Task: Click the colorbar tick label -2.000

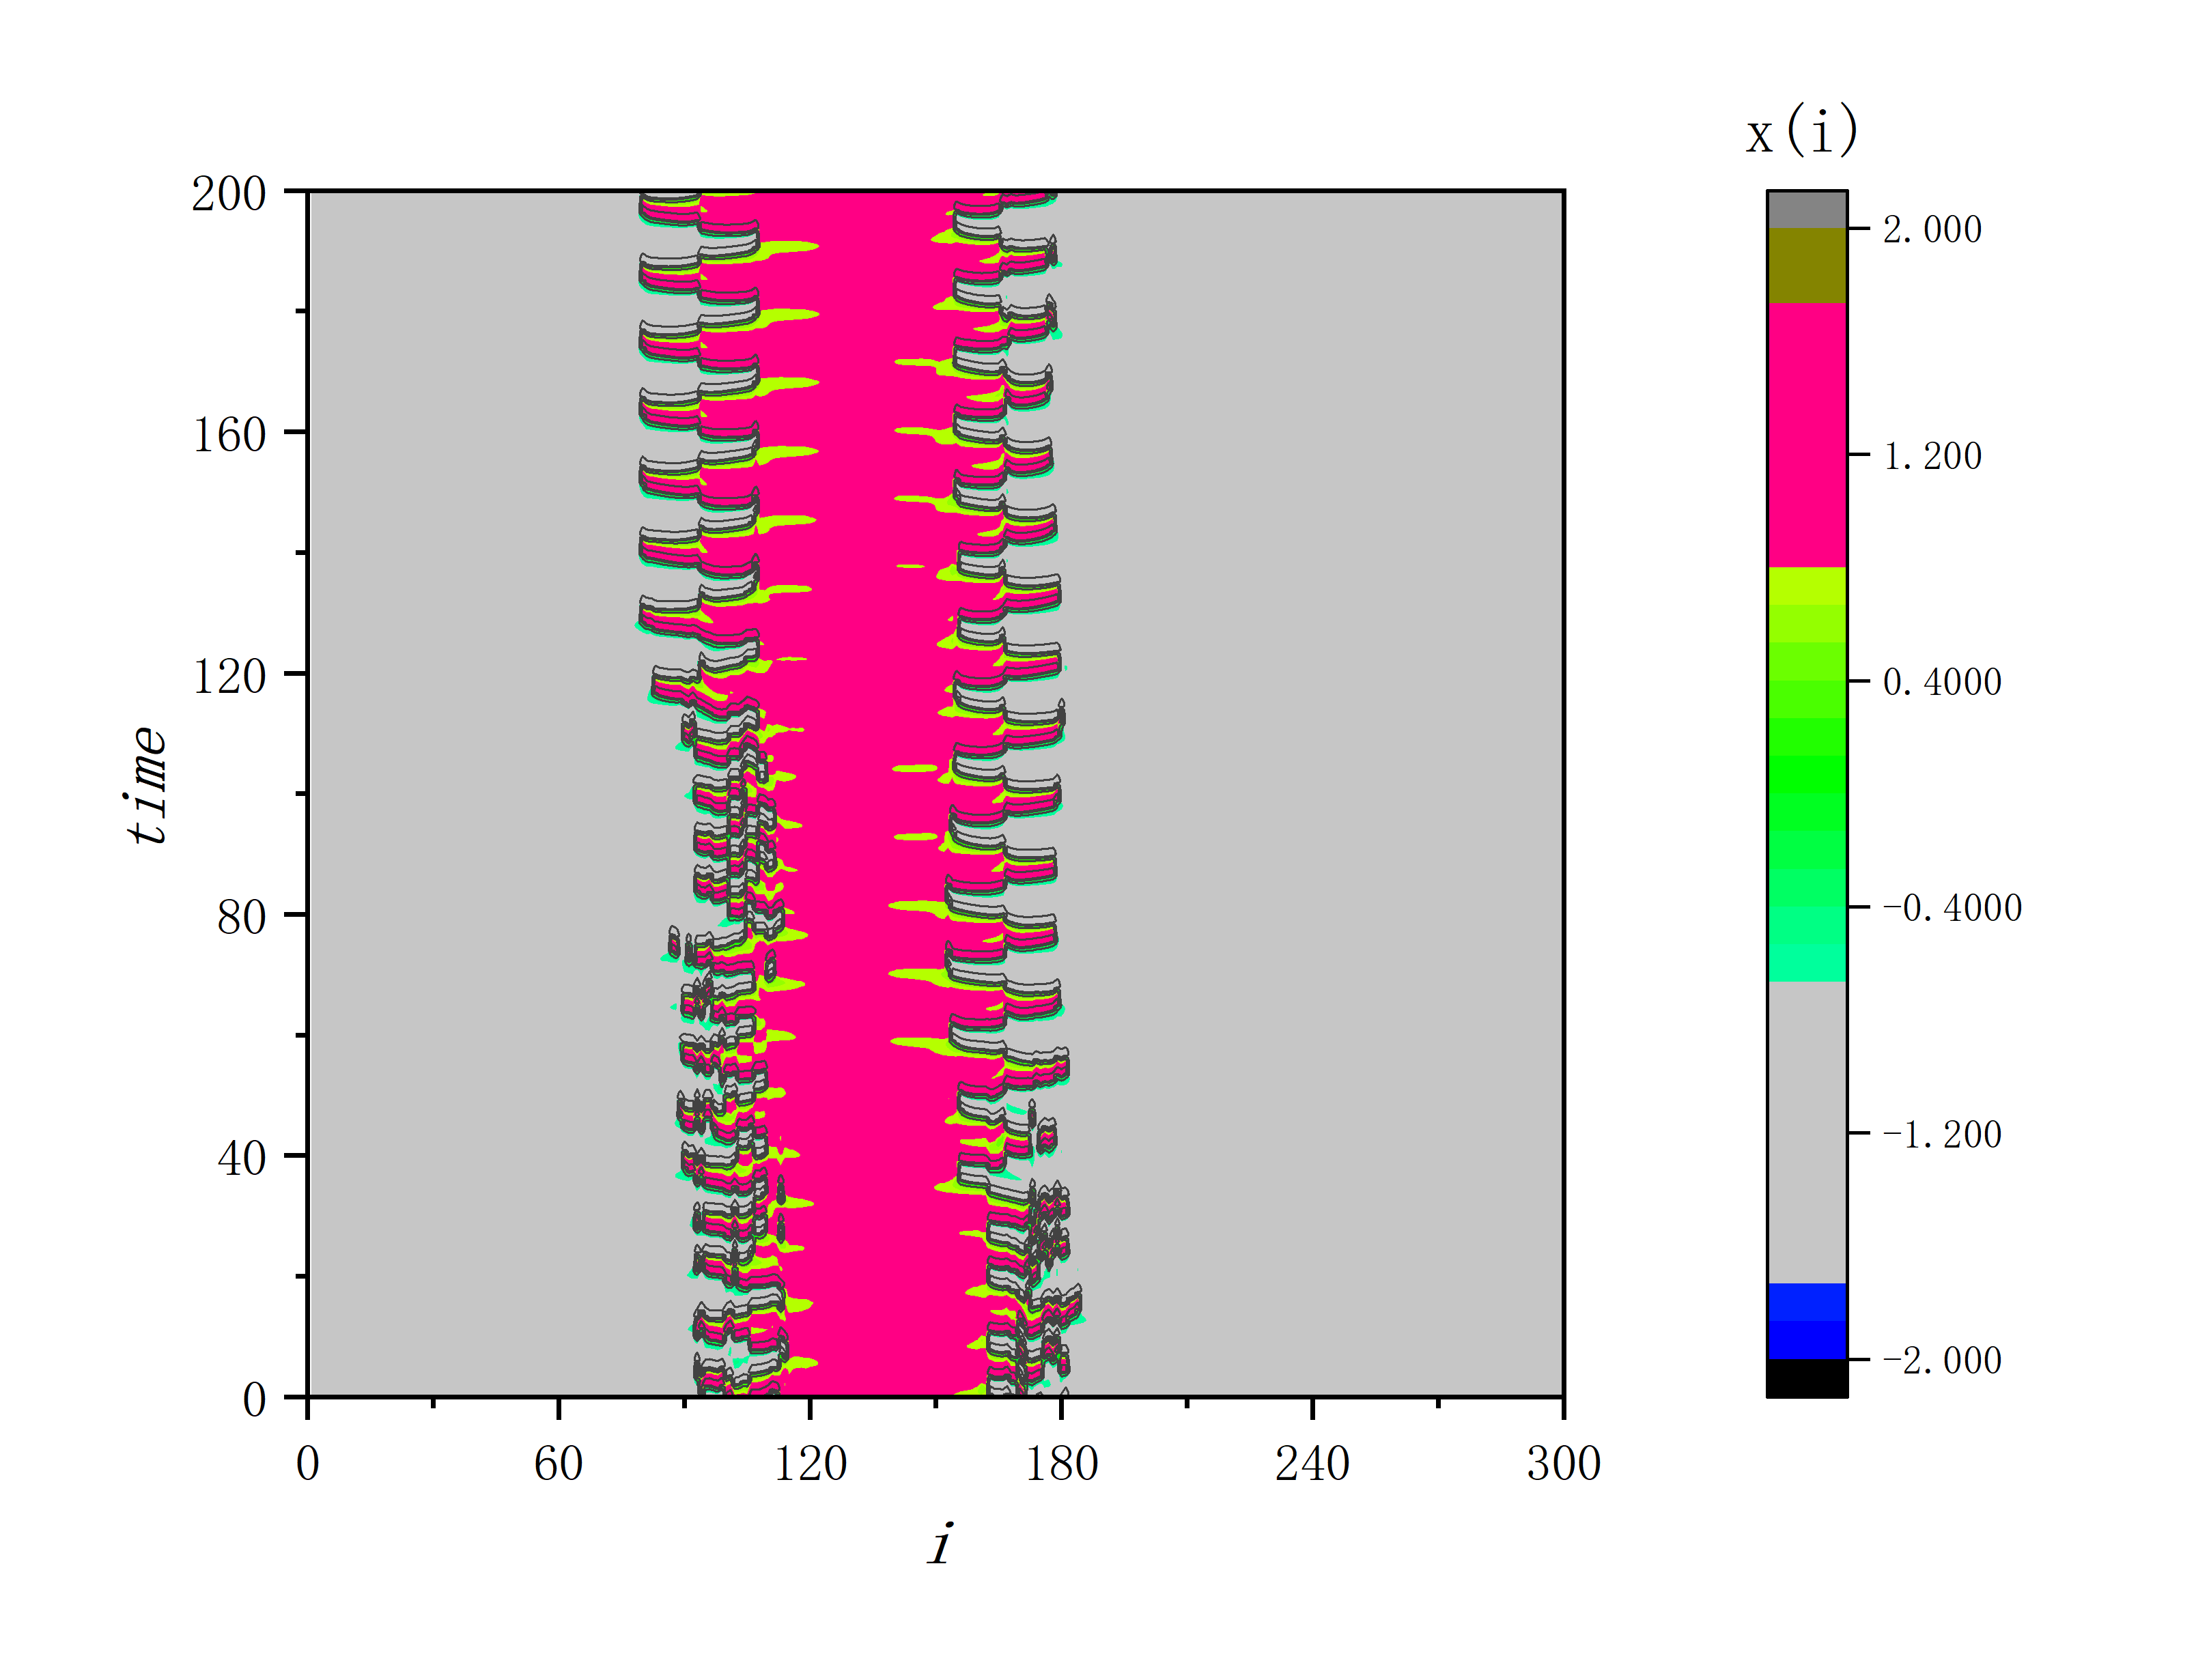Action: pos(1942,1361)
